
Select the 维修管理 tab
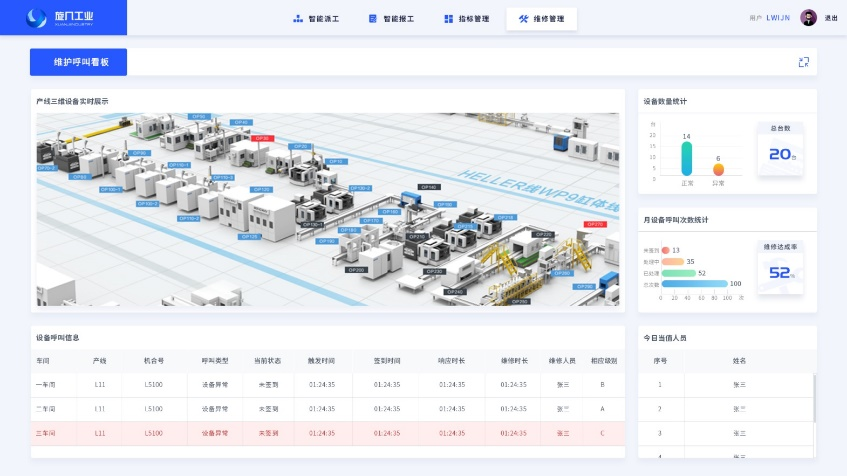(541, 18)
